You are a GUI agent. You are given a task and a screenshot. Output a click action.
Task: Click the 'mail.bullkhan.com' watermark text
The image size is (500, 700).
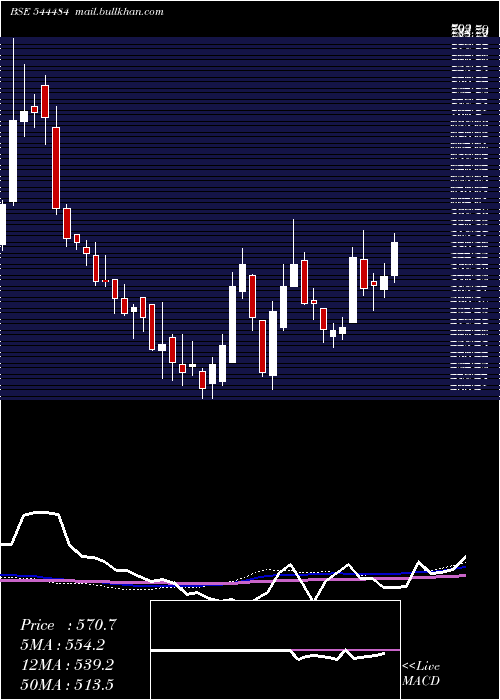point(119,12)
